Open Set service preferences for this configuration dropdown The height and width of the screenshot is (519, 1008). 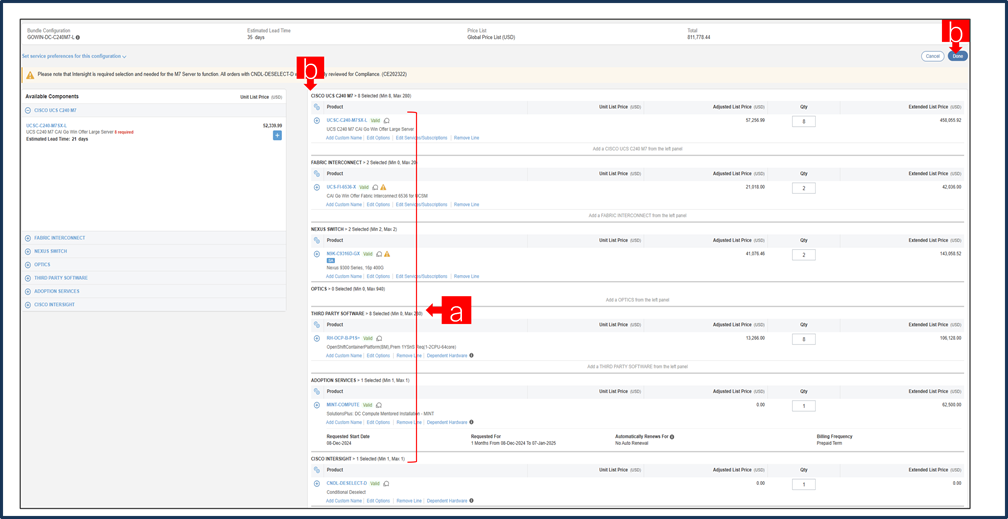tap(74, 57)
